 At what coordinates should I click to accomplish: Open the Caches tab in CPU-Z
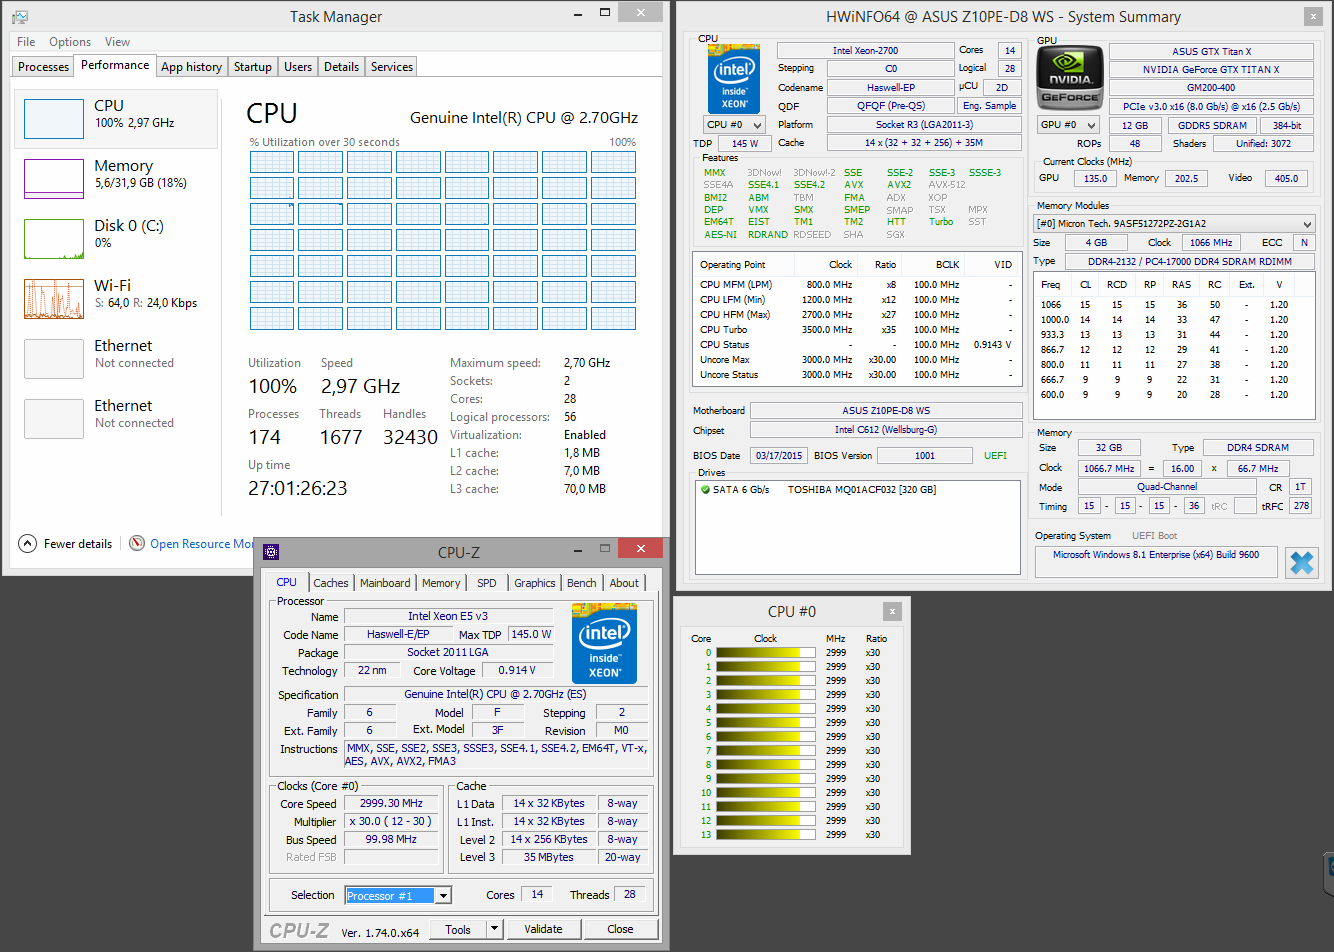[x=331, y=583]
